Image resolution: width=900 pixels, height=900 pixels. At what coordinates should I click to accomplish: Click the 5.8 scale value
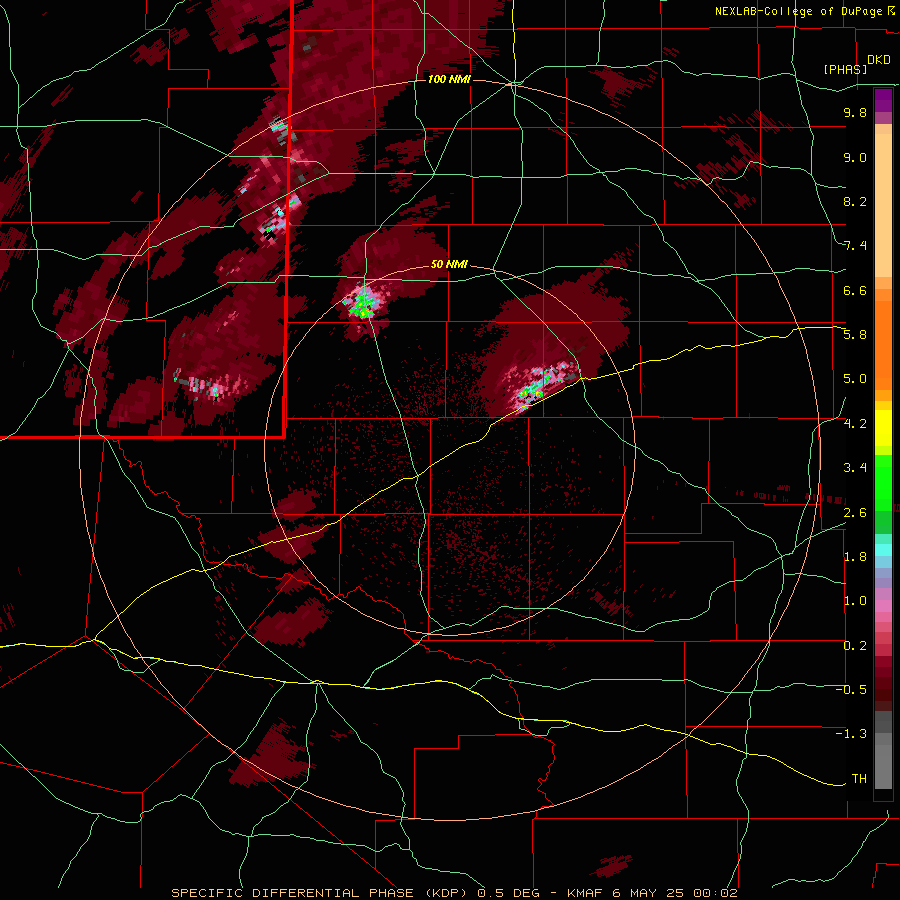pos(855,335)
